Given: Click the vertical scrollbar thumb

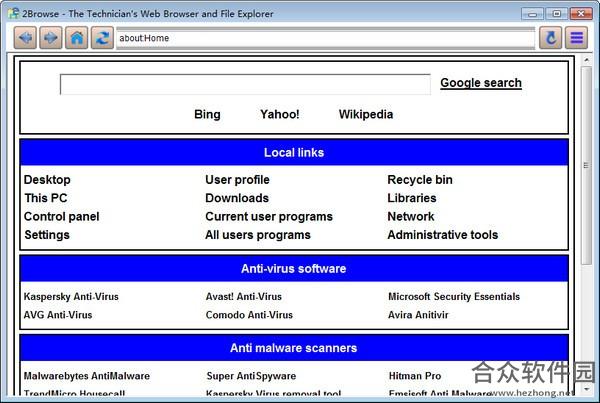Looking at the screenshot, I should tap(586, 165).
